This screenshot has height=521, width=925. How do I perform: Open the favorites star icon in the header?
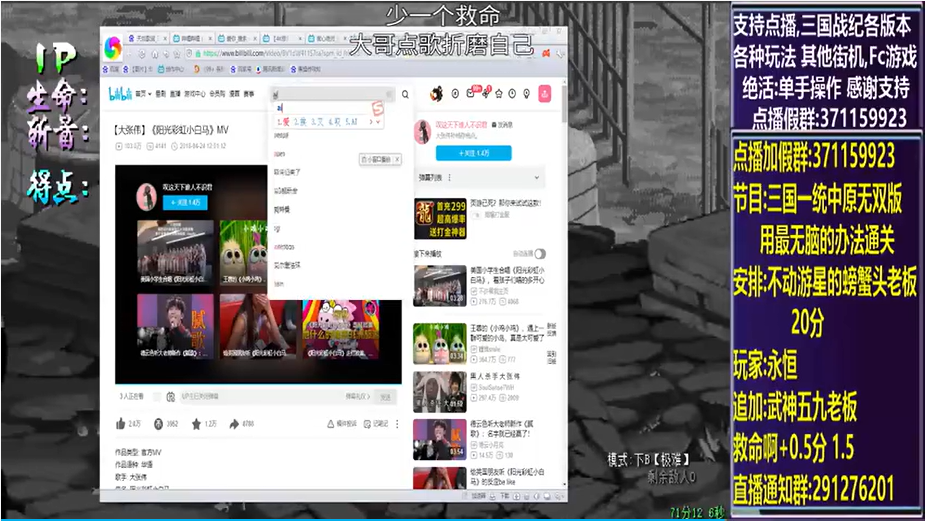[499, 94]
